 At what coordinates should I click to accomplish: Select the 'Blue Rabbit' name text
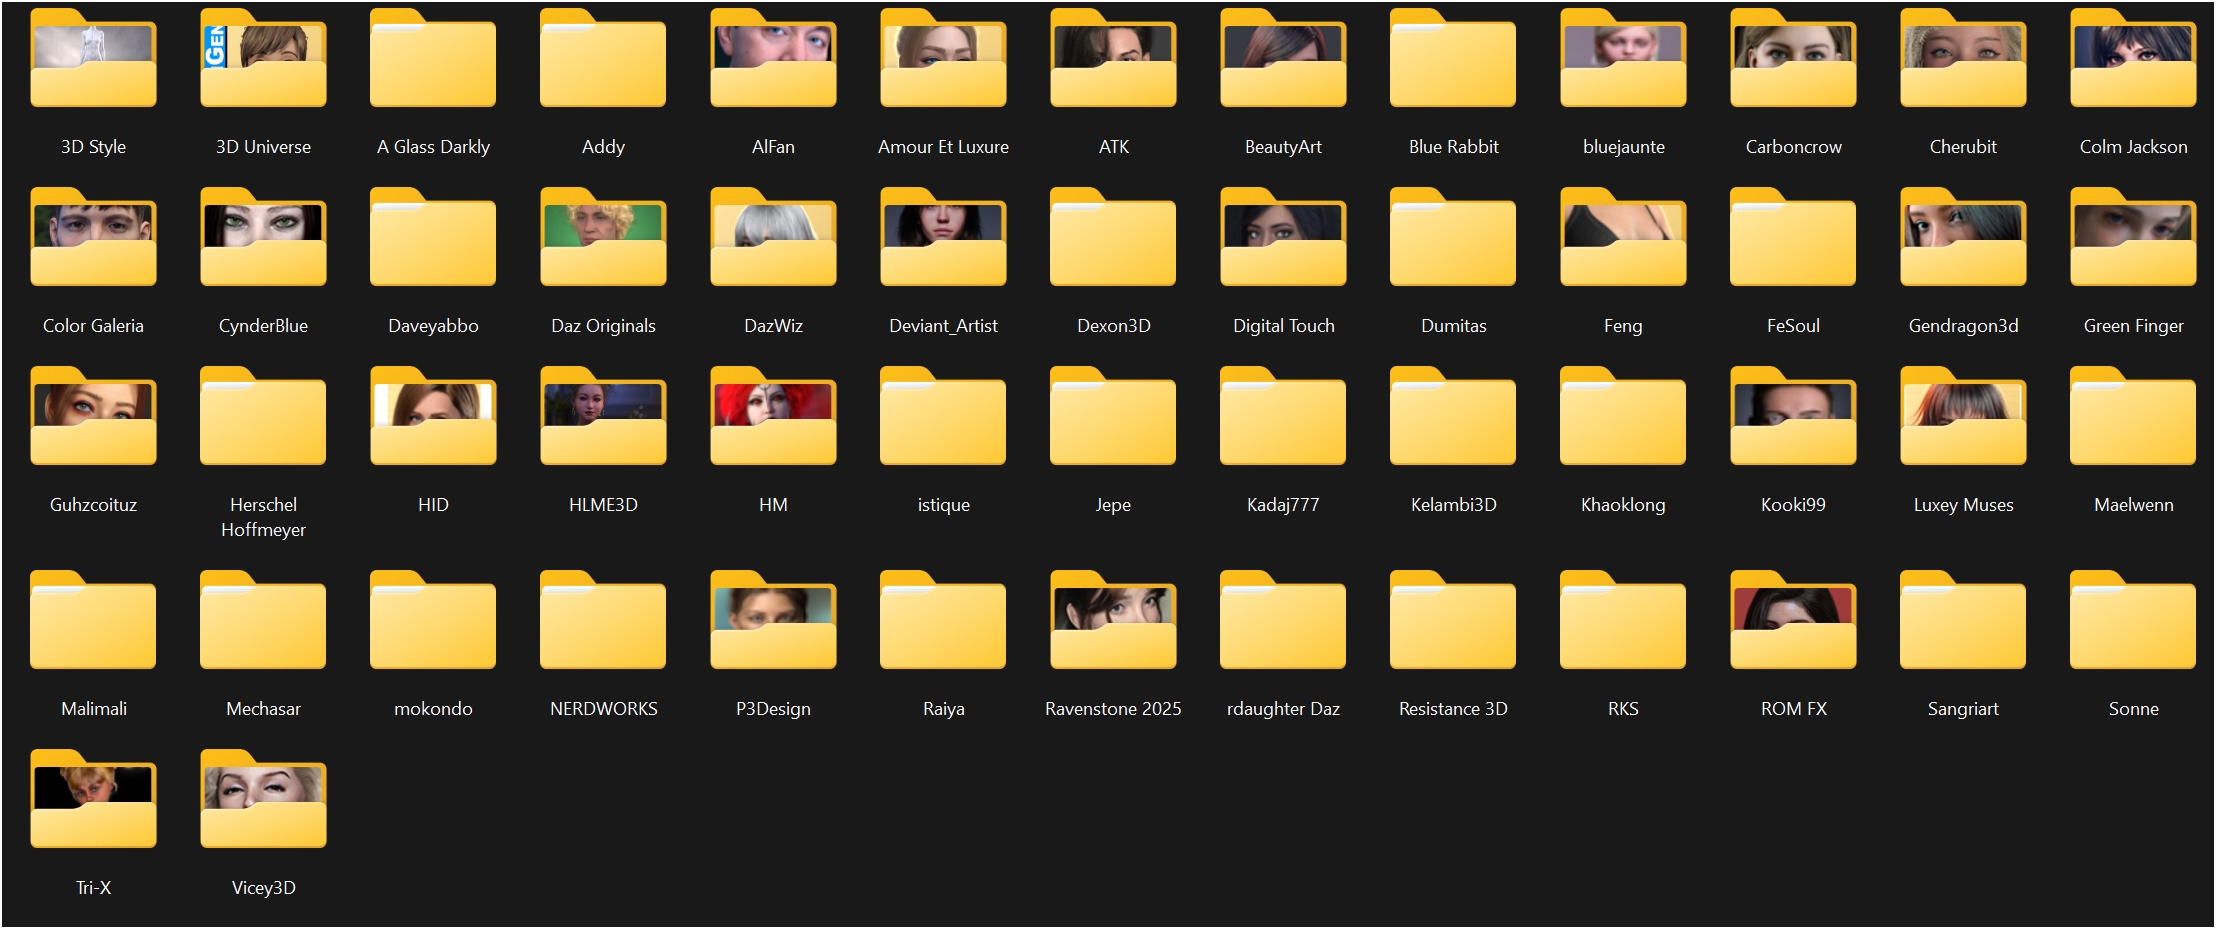pyautogui.click(x=1453, y=147)
